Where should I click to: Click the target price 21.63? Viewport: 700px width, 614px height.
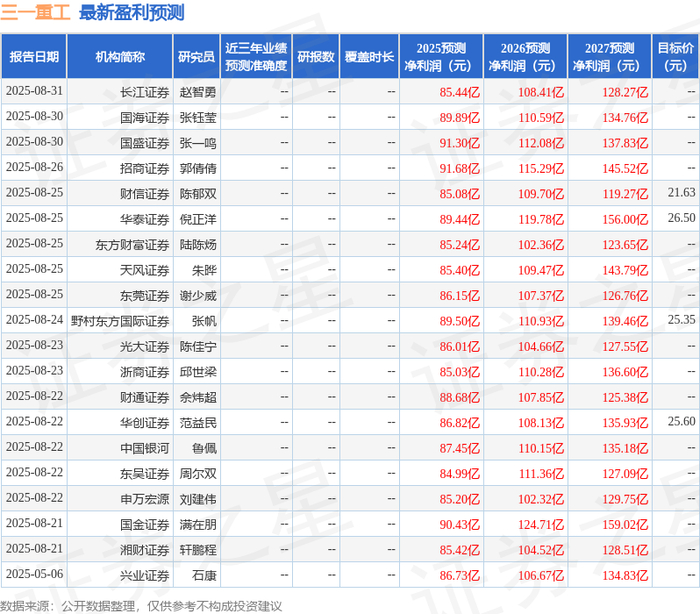(x=681, y=192)
